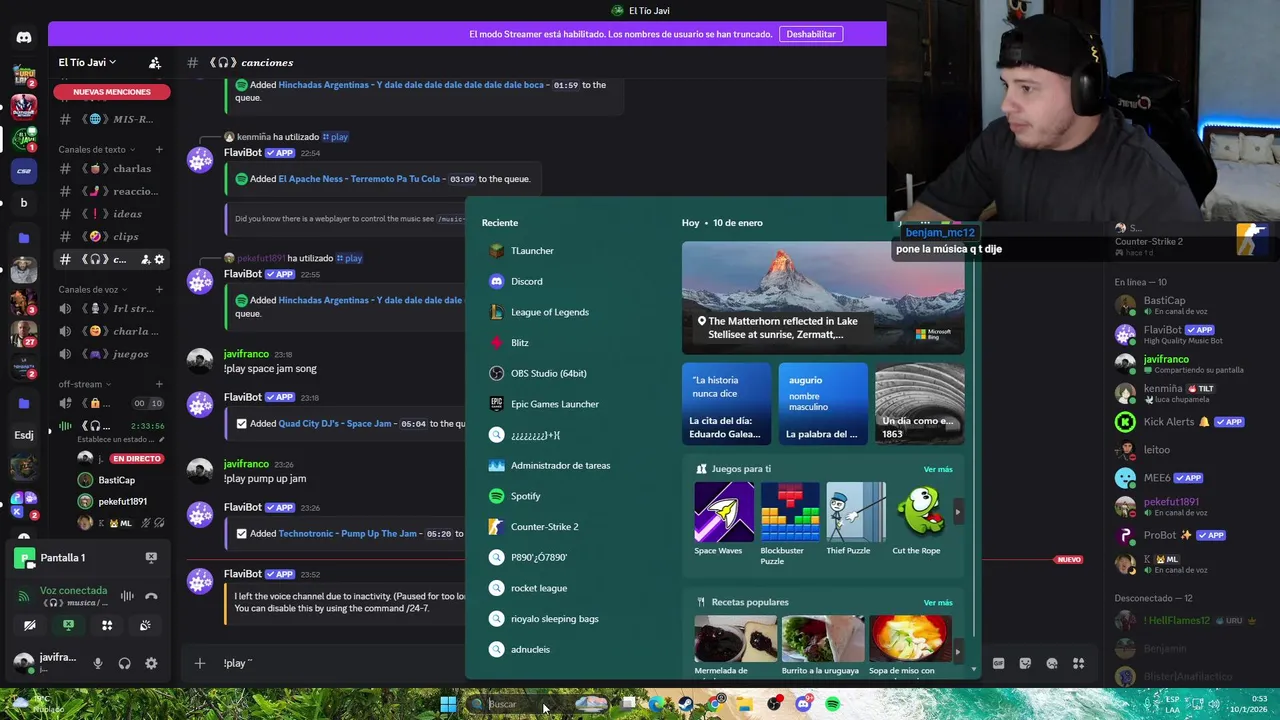Open Hinchadas Argentinas link at 01:59
Screen dimensions: 1280x720
pyautogui.click(x=411, y=85)
